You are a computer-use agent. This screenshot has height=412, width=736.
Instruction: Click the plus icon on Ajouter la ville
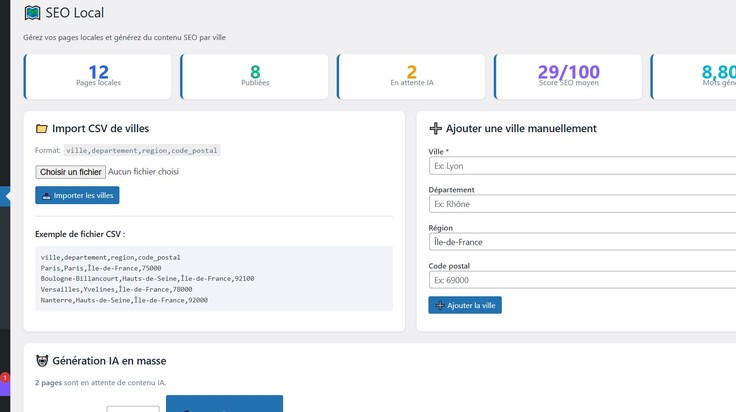pyautogui.click(x=440, y=305)
